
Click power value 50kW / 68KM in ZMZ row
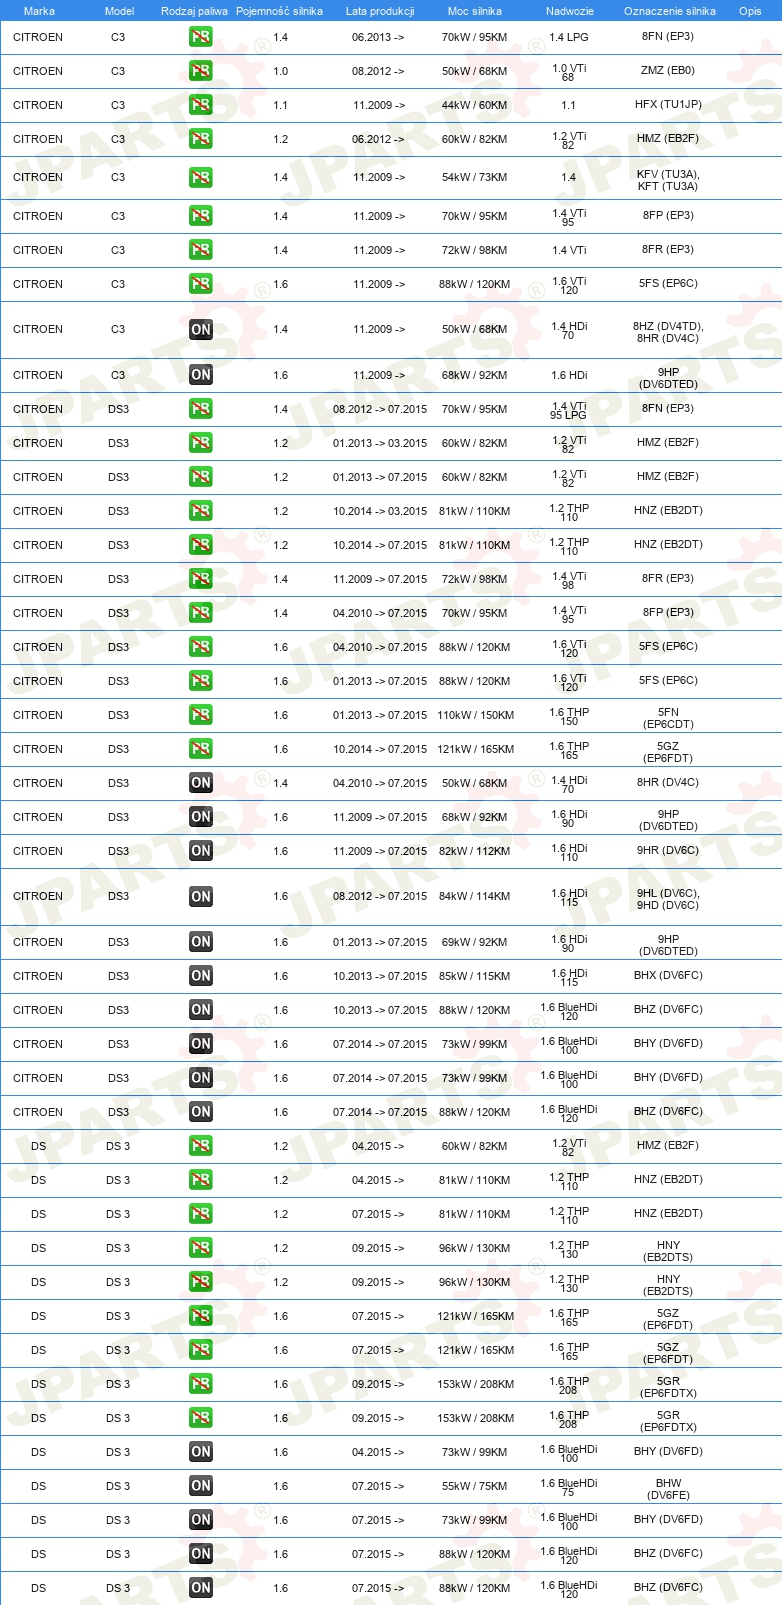click(474, 71)
